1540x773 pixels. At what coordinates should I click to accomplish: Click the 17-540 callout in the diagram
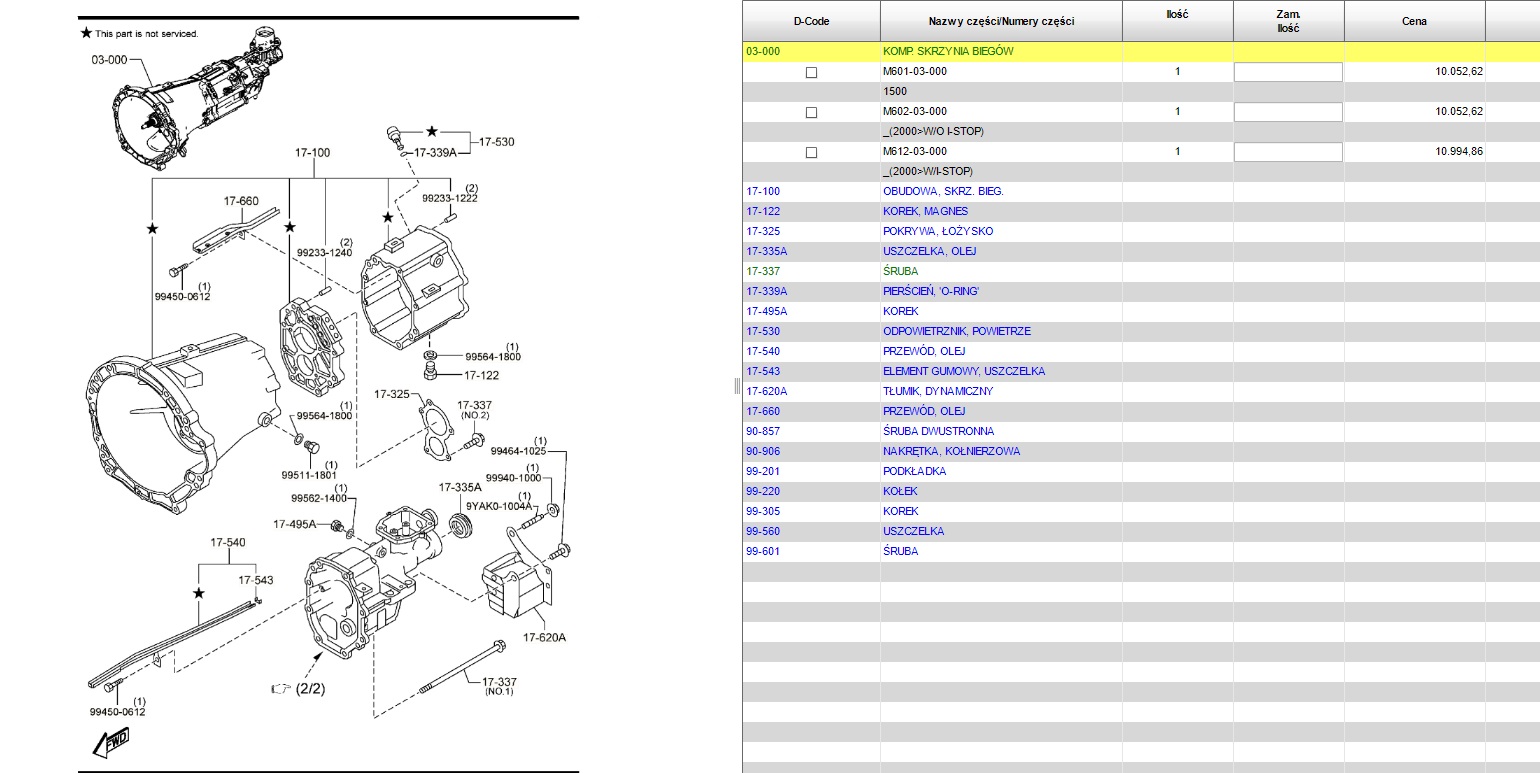pos(227,542)
